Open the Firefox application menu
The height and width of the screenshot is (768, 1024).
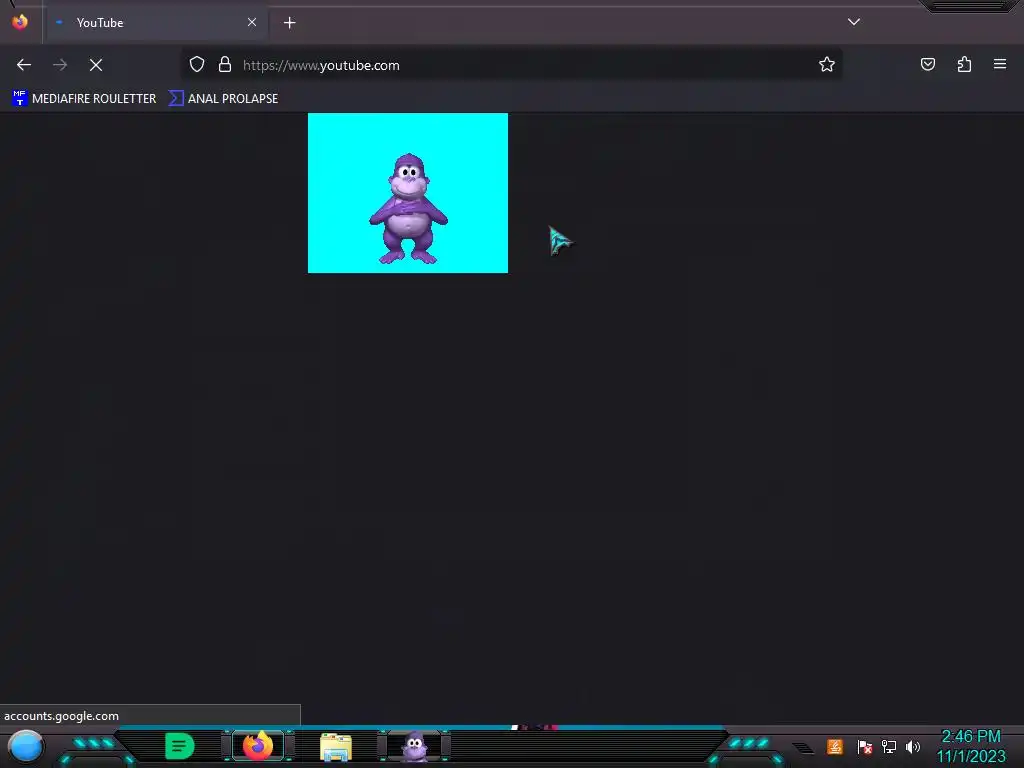coord(1000,64)
